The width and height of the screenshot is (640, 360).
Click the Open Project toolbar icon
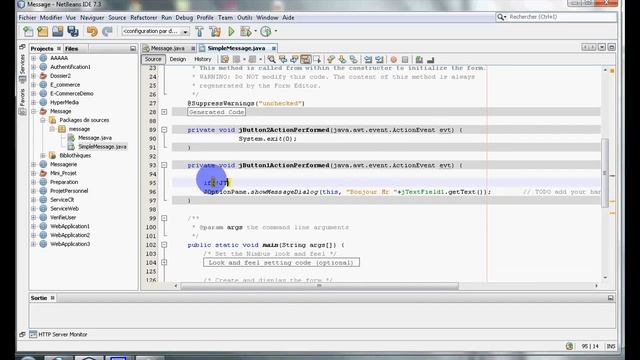coord(58,31)
